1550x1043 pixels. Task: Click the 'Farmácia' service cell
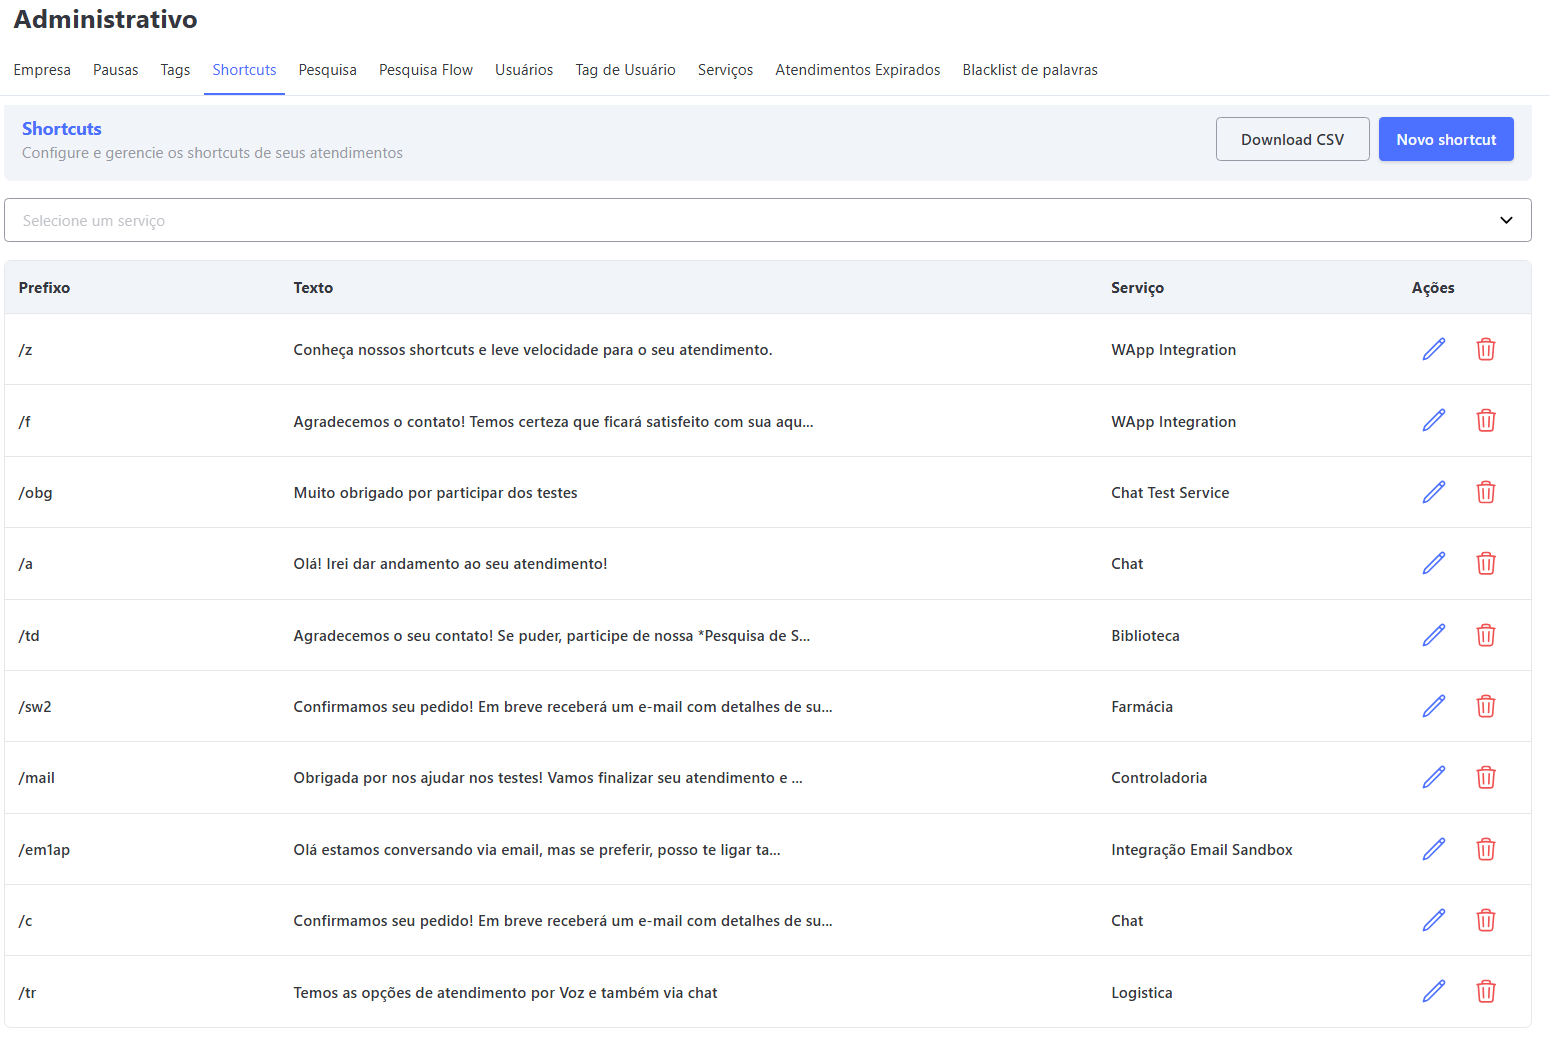tap(1142, 707)
